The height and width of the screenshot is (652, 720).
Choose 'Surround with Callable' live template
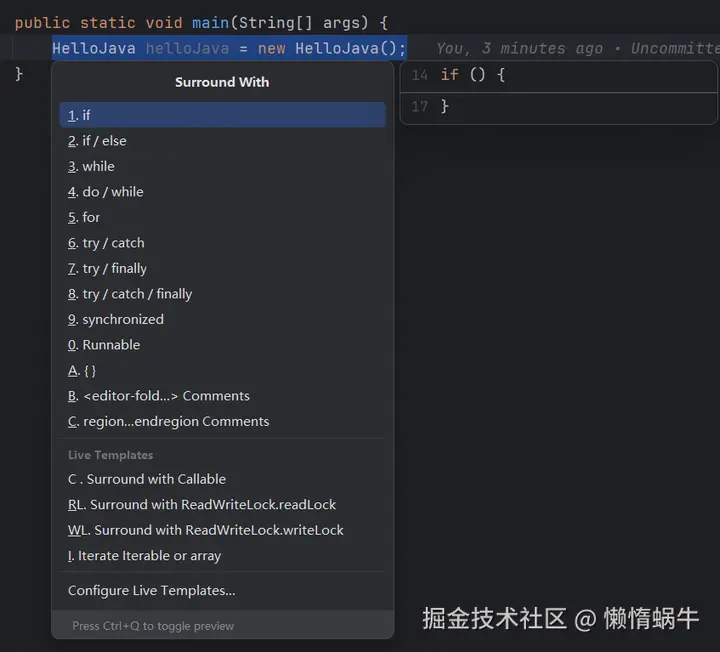tap(222, 479)
